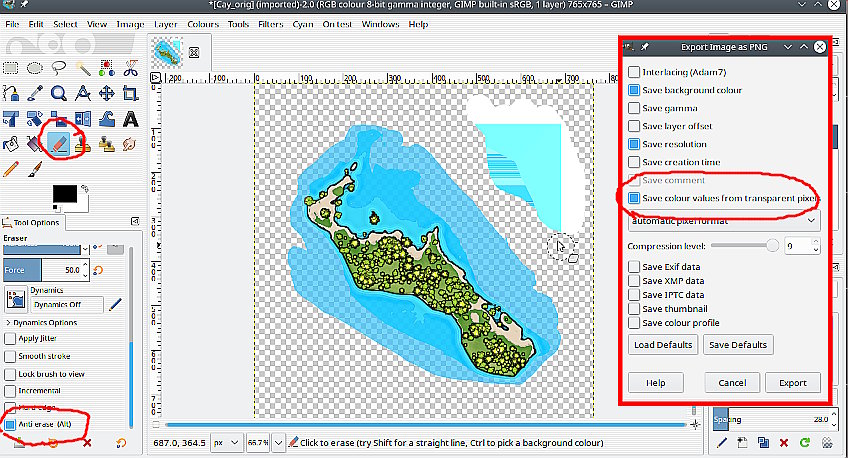
Task: Select the Heal tool
Action: [x=107, y=144]
